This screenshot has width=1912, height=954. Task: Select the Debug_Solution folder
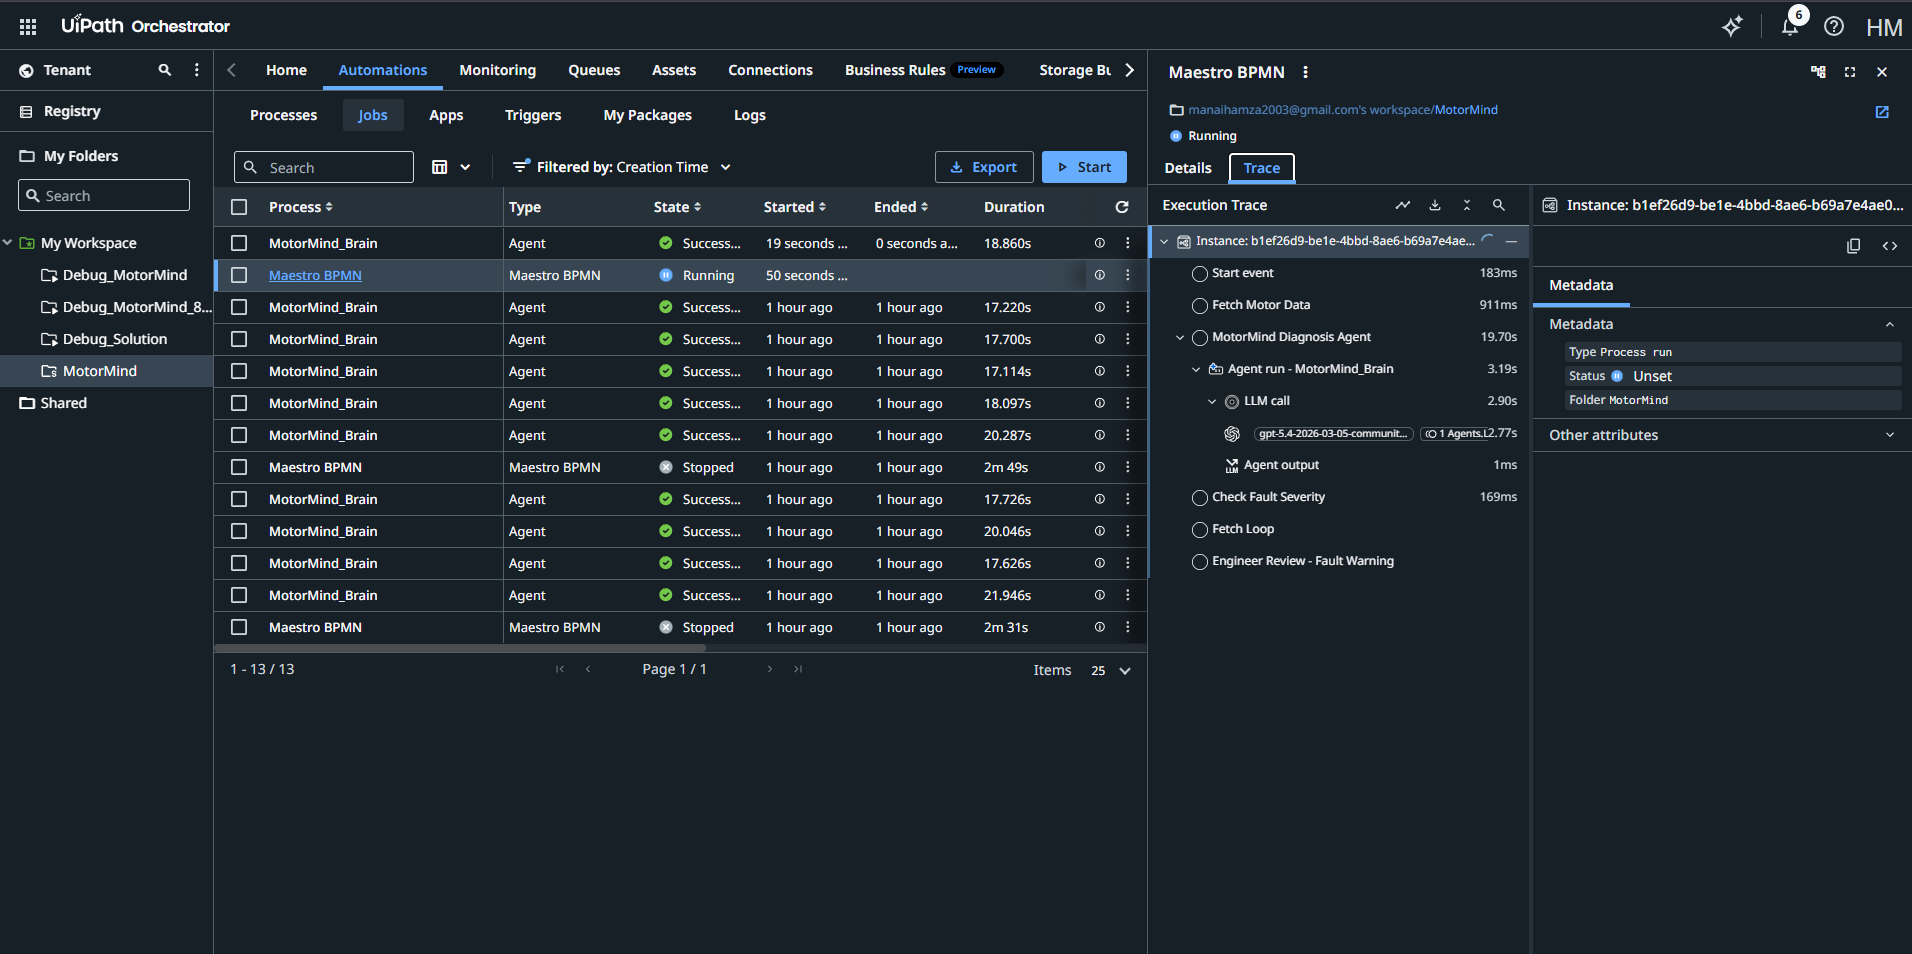pyautogui.click(x=114, y=339)
